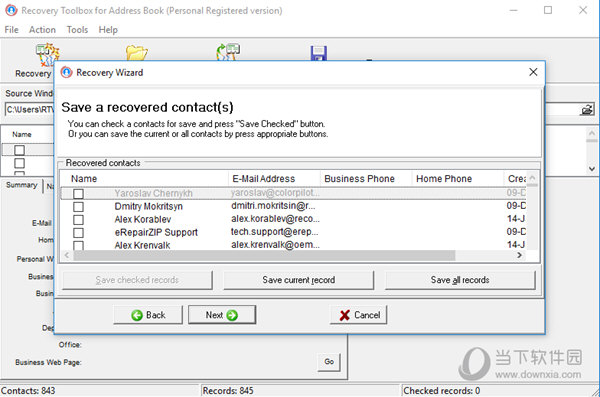
Task: Click Save all records button
Action: (460, 280)
